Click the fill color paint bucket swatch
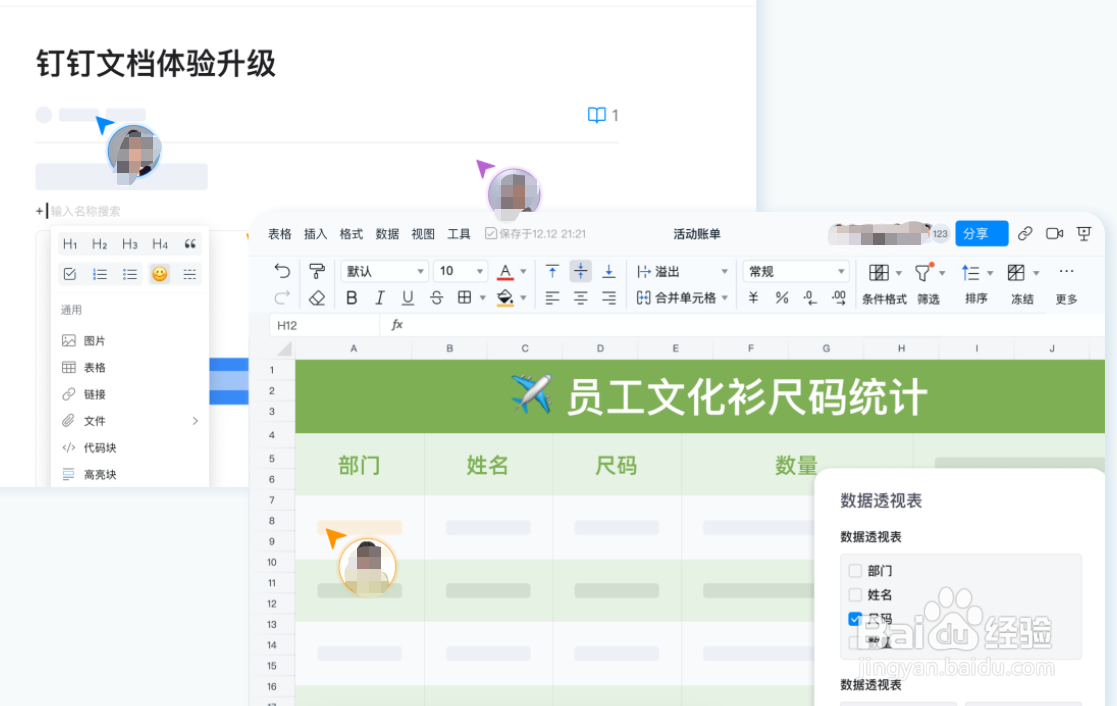Image resolution: width=1117 pixels, height=706 pixels. pyautogui.click(x=505, y=298)
